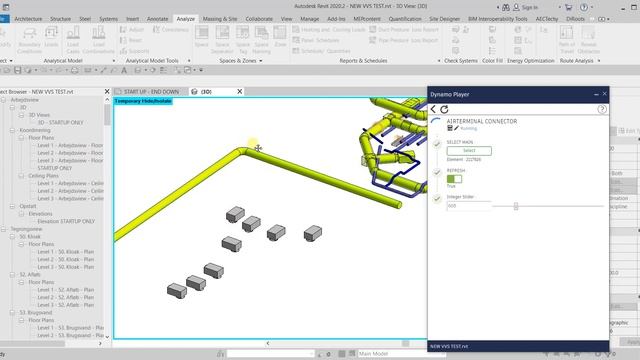Click the Integer Slider check mark
Screen dimensions: 640x360
[437, 199]
